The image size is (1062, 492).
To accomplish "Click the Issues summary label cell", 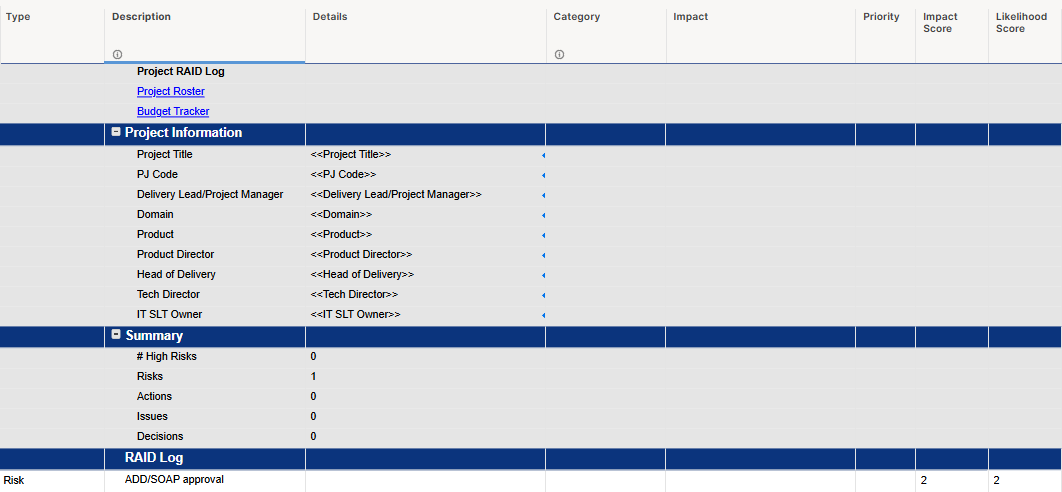I will [x=205, y=416].
